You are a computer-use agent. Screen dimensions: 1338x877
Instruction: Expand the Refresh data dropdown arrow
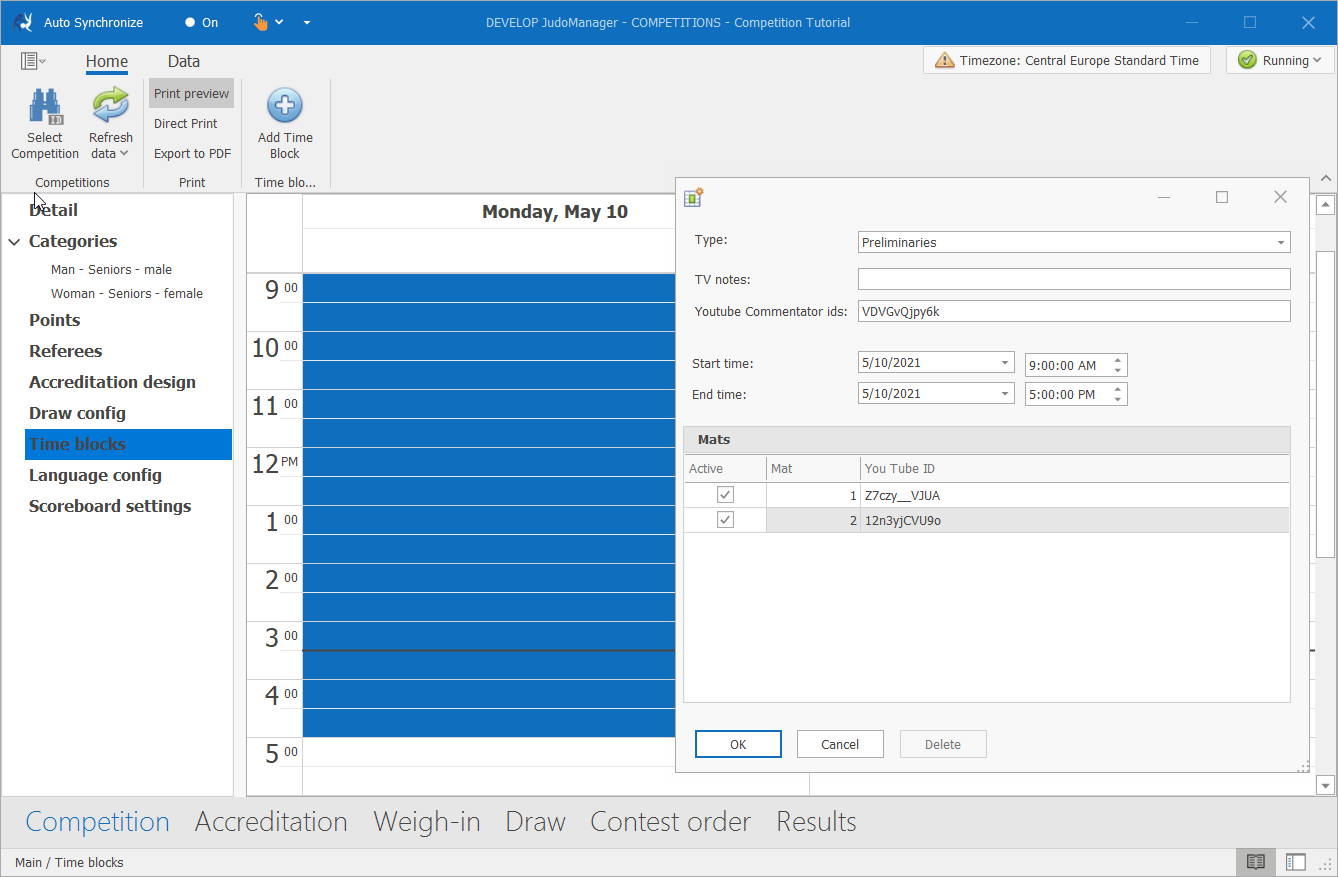(124, 153)
